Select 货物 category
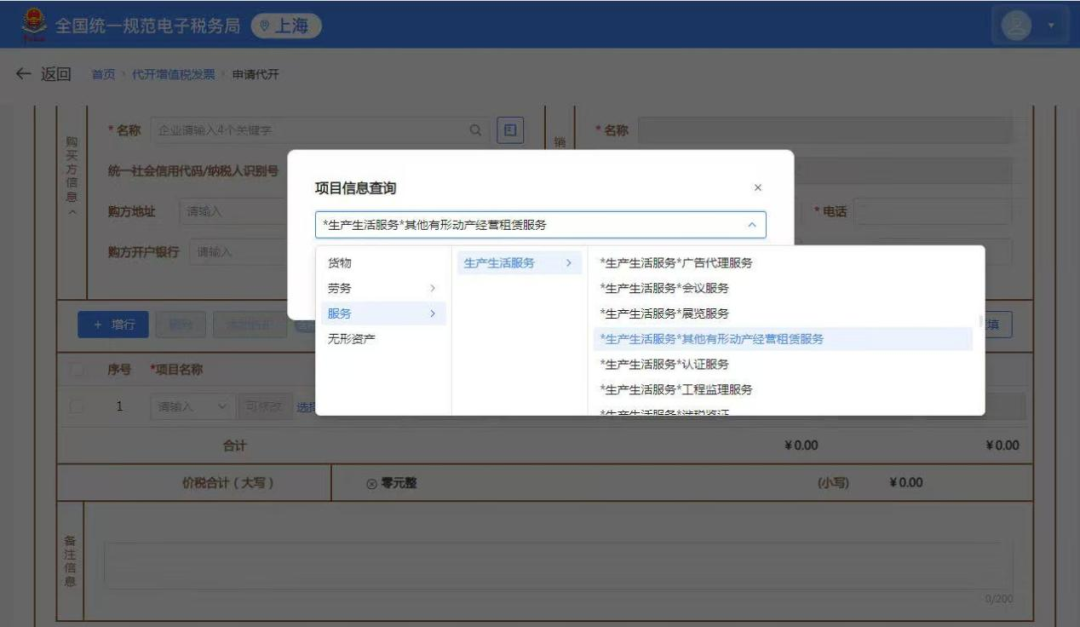 [383, 263]
